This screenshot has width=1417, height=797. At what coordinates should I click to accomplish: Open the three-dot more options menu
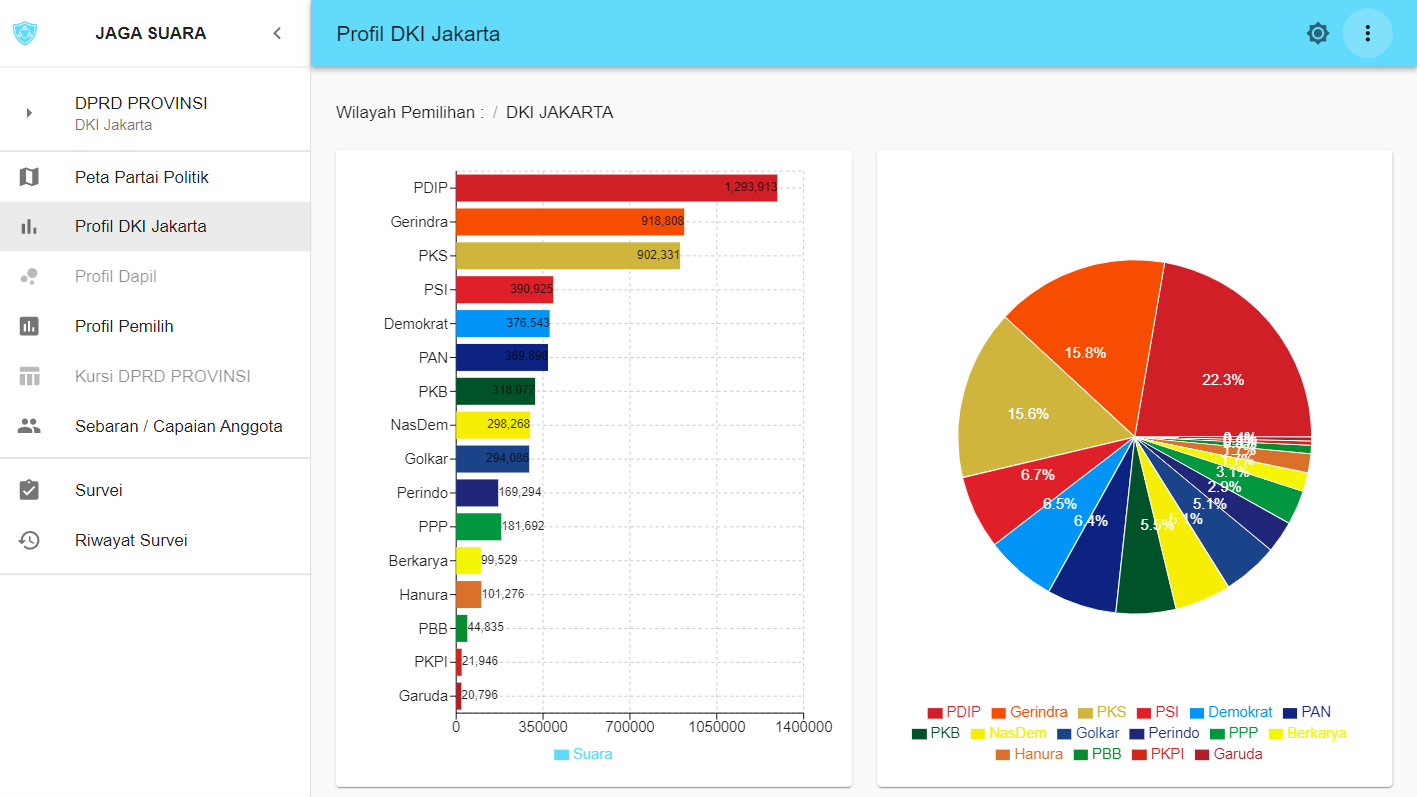(1368, 34)
